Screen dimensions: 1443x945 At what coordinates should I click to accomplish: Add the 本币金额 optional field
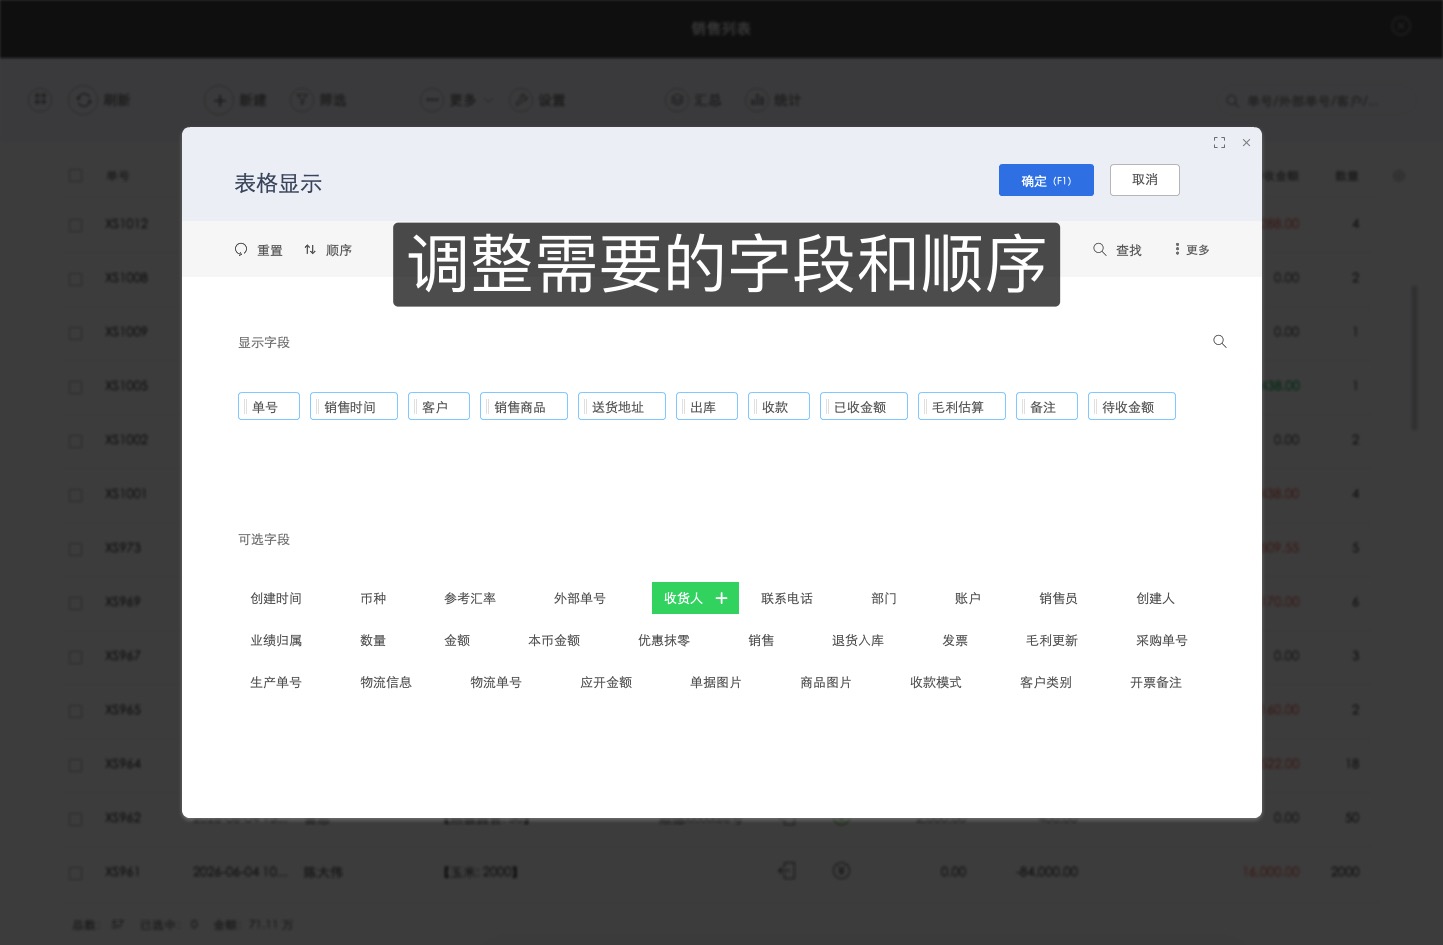point(554,640)
